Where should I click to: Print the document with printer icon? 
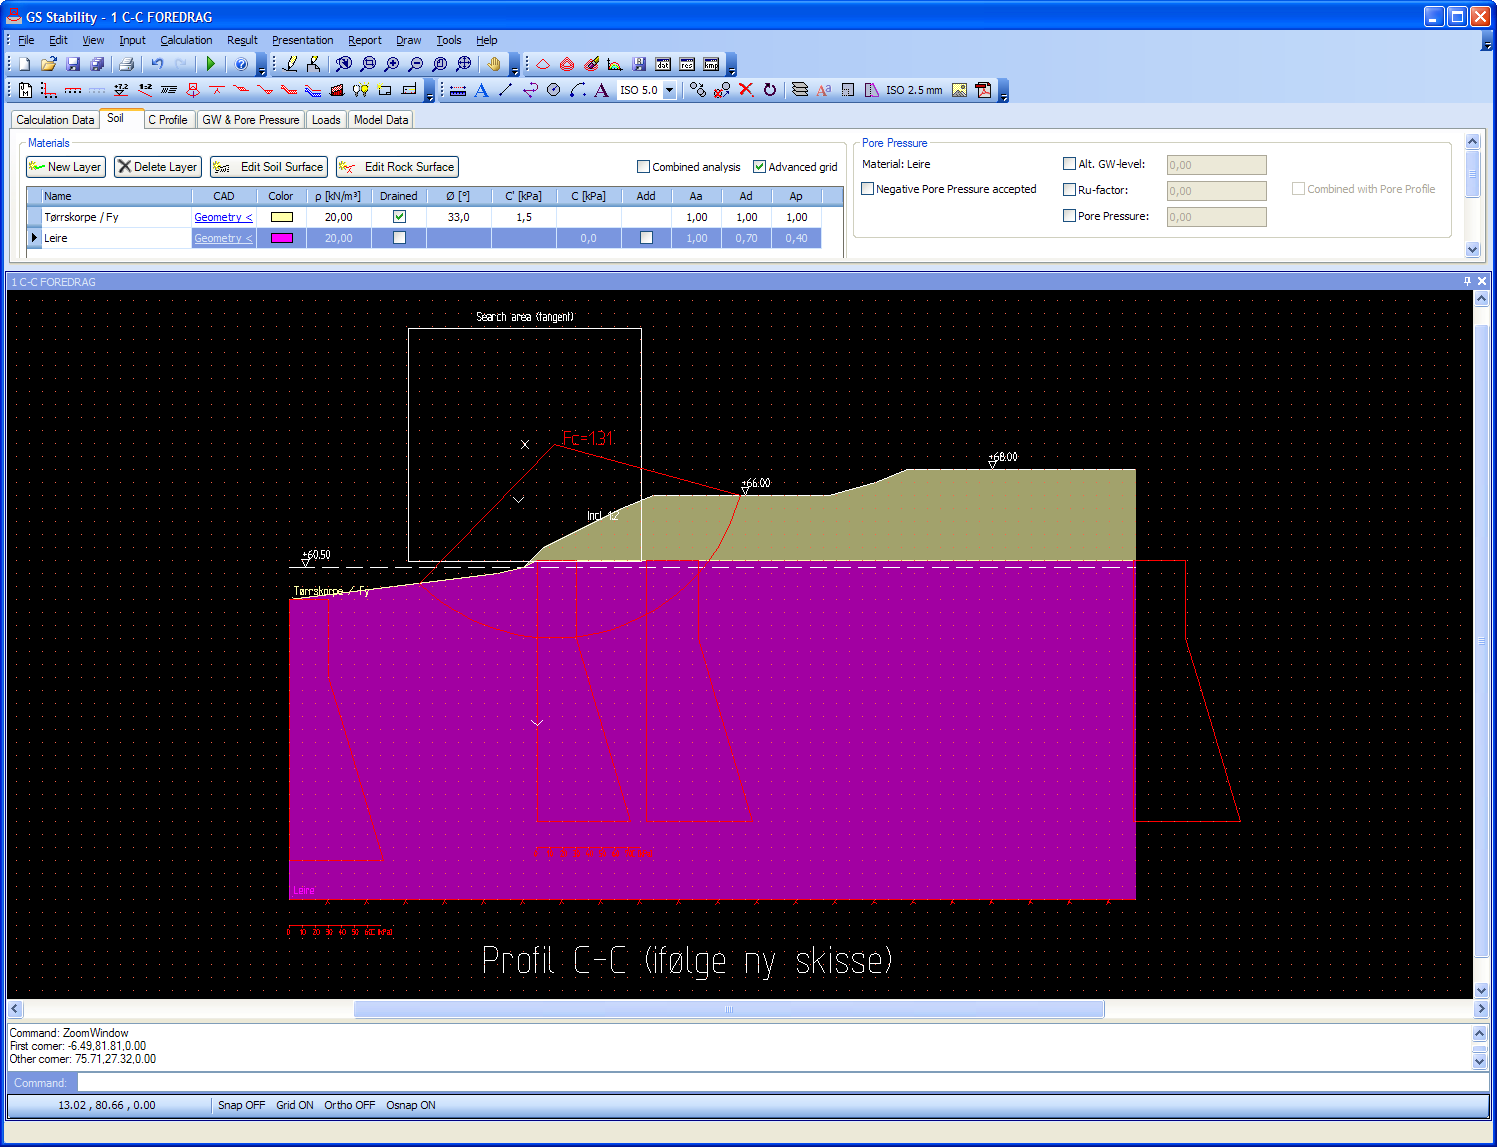[126, 64]
